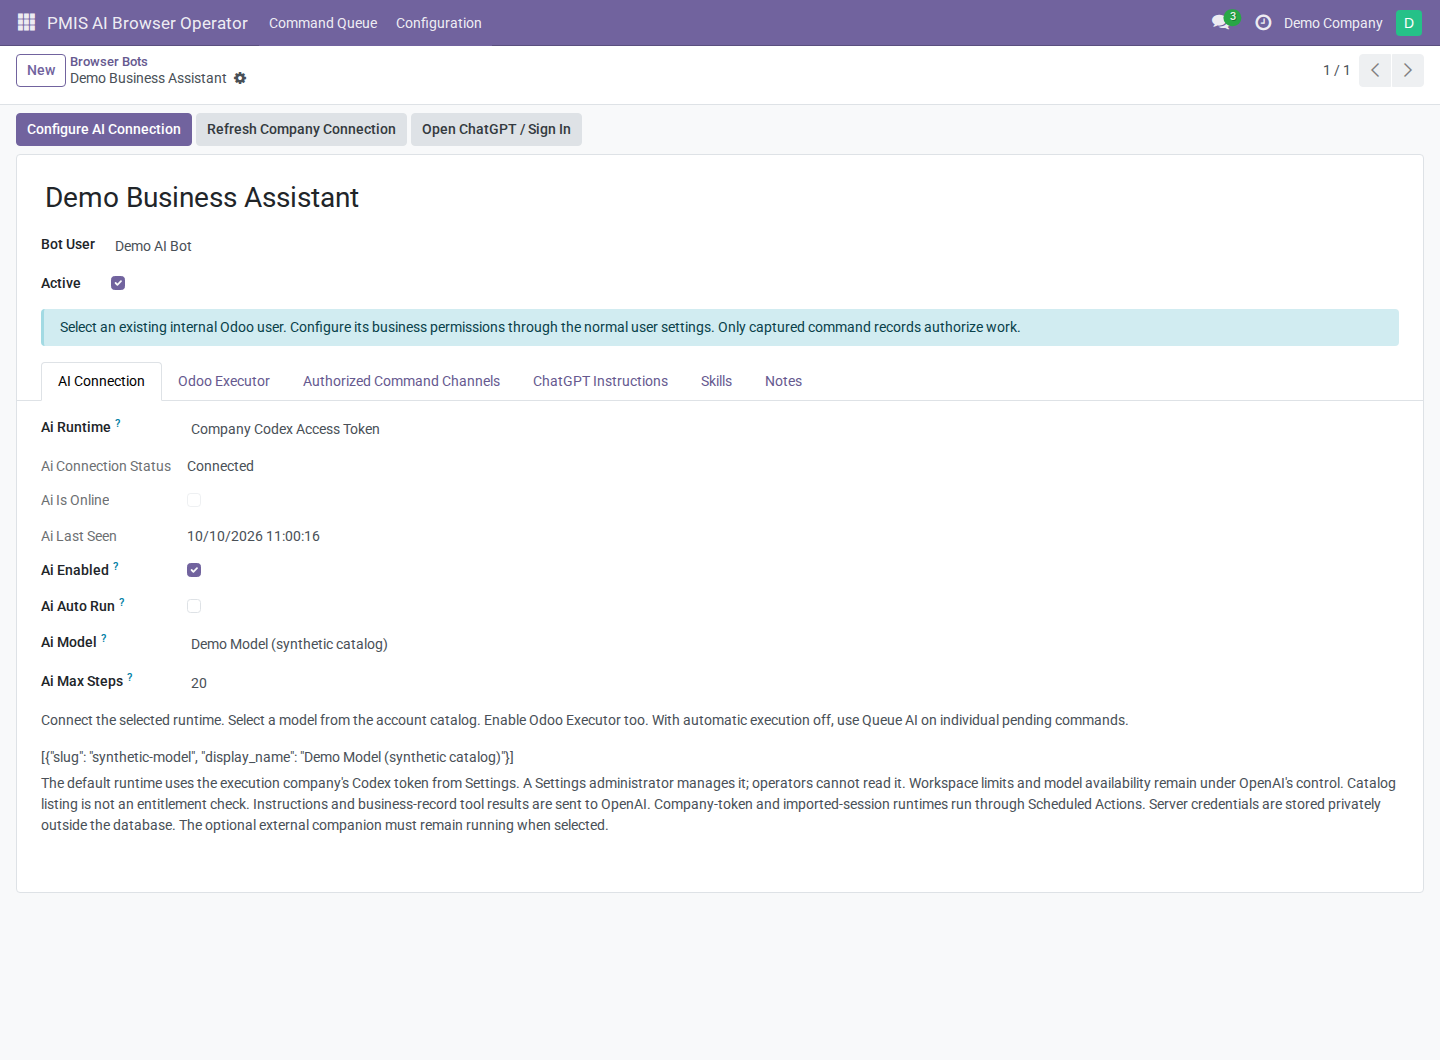
Task: Open the activities clock icon
Action: (1263, 22)
